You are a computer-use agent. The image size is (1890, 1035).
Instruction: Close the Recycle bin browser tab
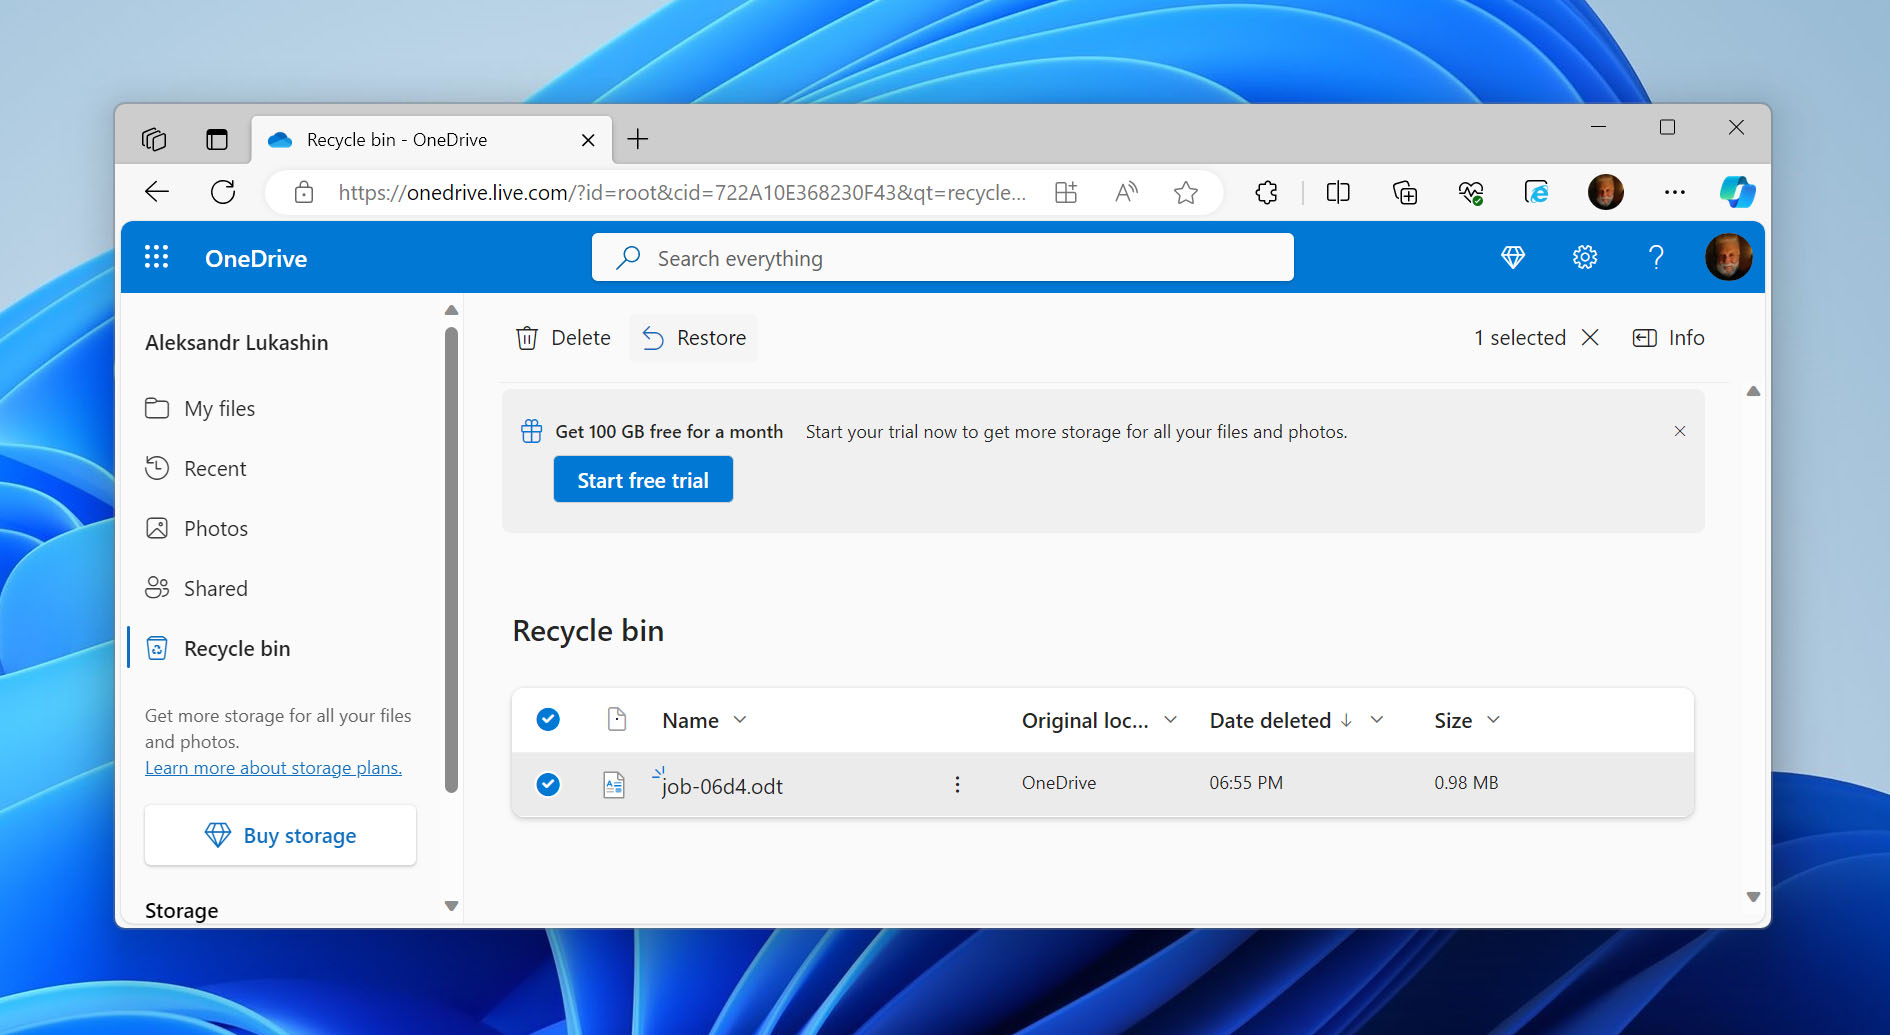(x=588, y=140)
